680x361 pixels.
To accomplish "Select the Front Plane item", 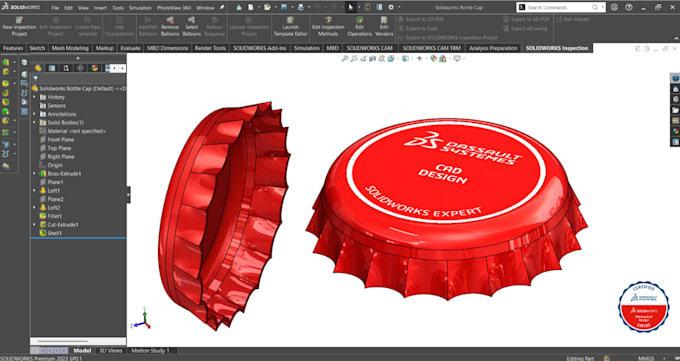I will [60, 140].
